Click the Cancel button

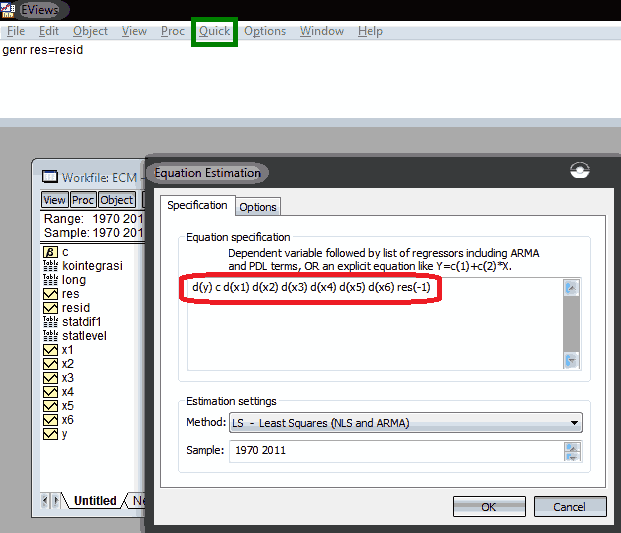570,507
